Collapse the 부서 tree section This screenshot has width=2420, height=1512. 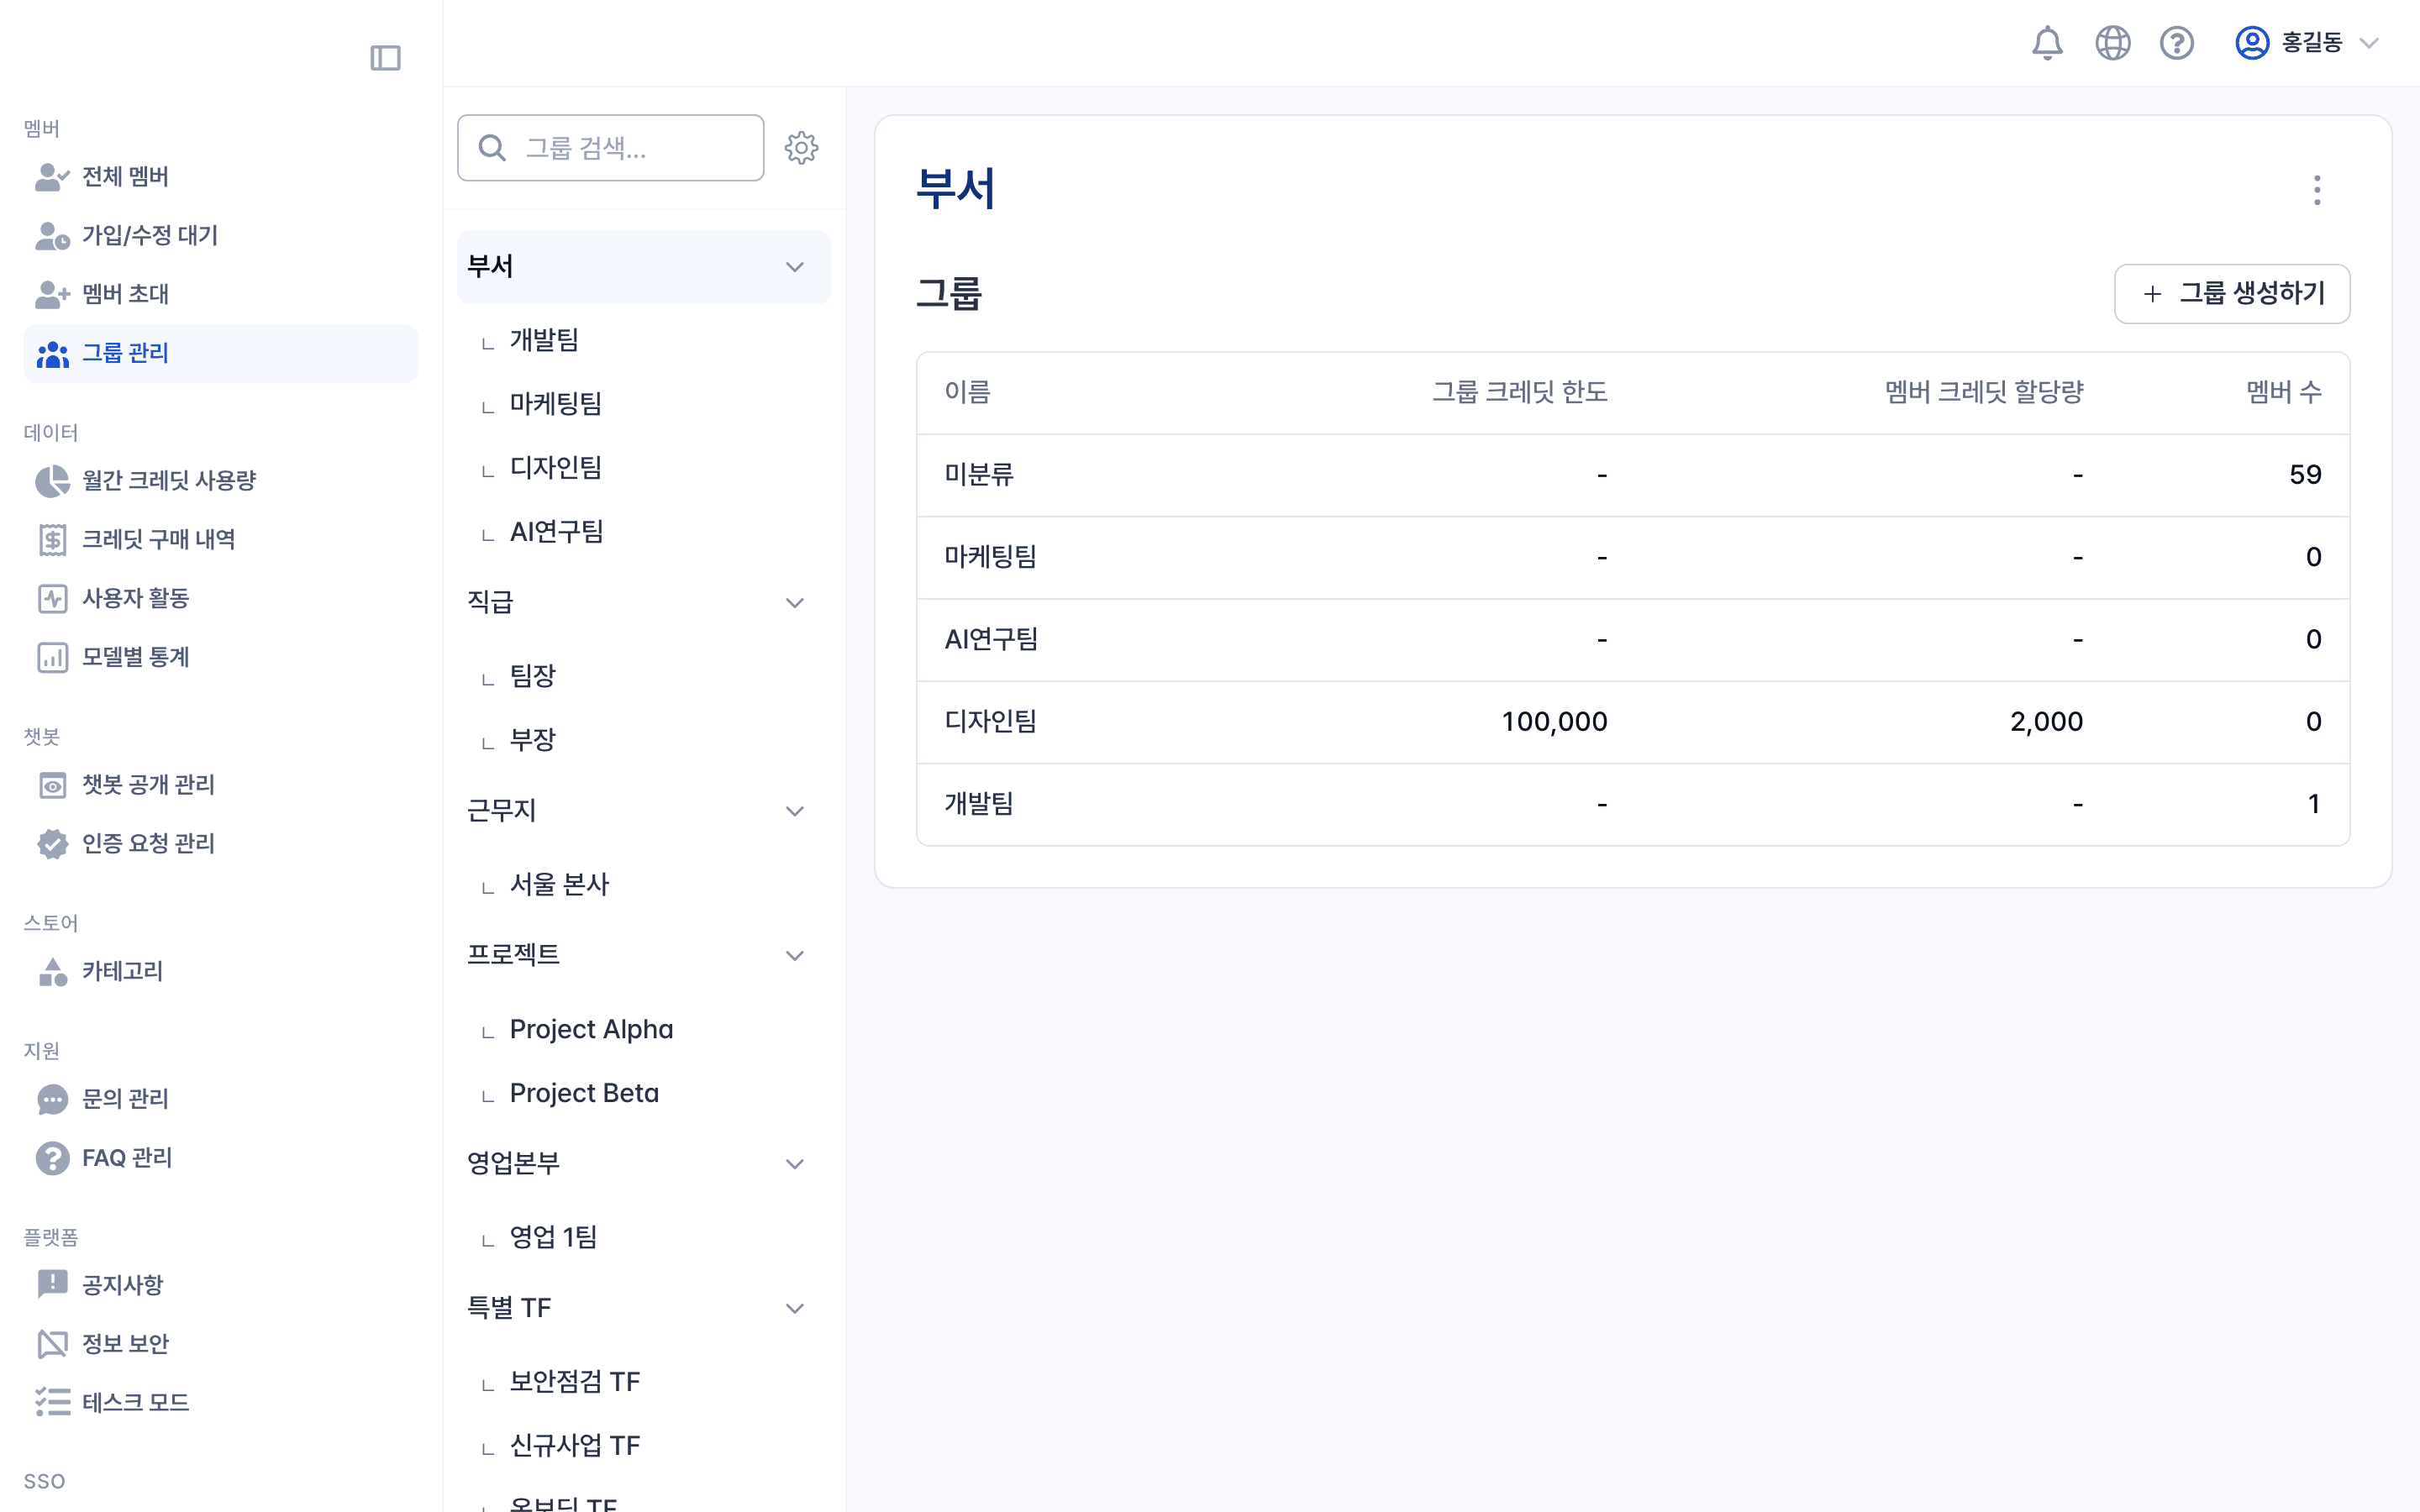[795, 266]
